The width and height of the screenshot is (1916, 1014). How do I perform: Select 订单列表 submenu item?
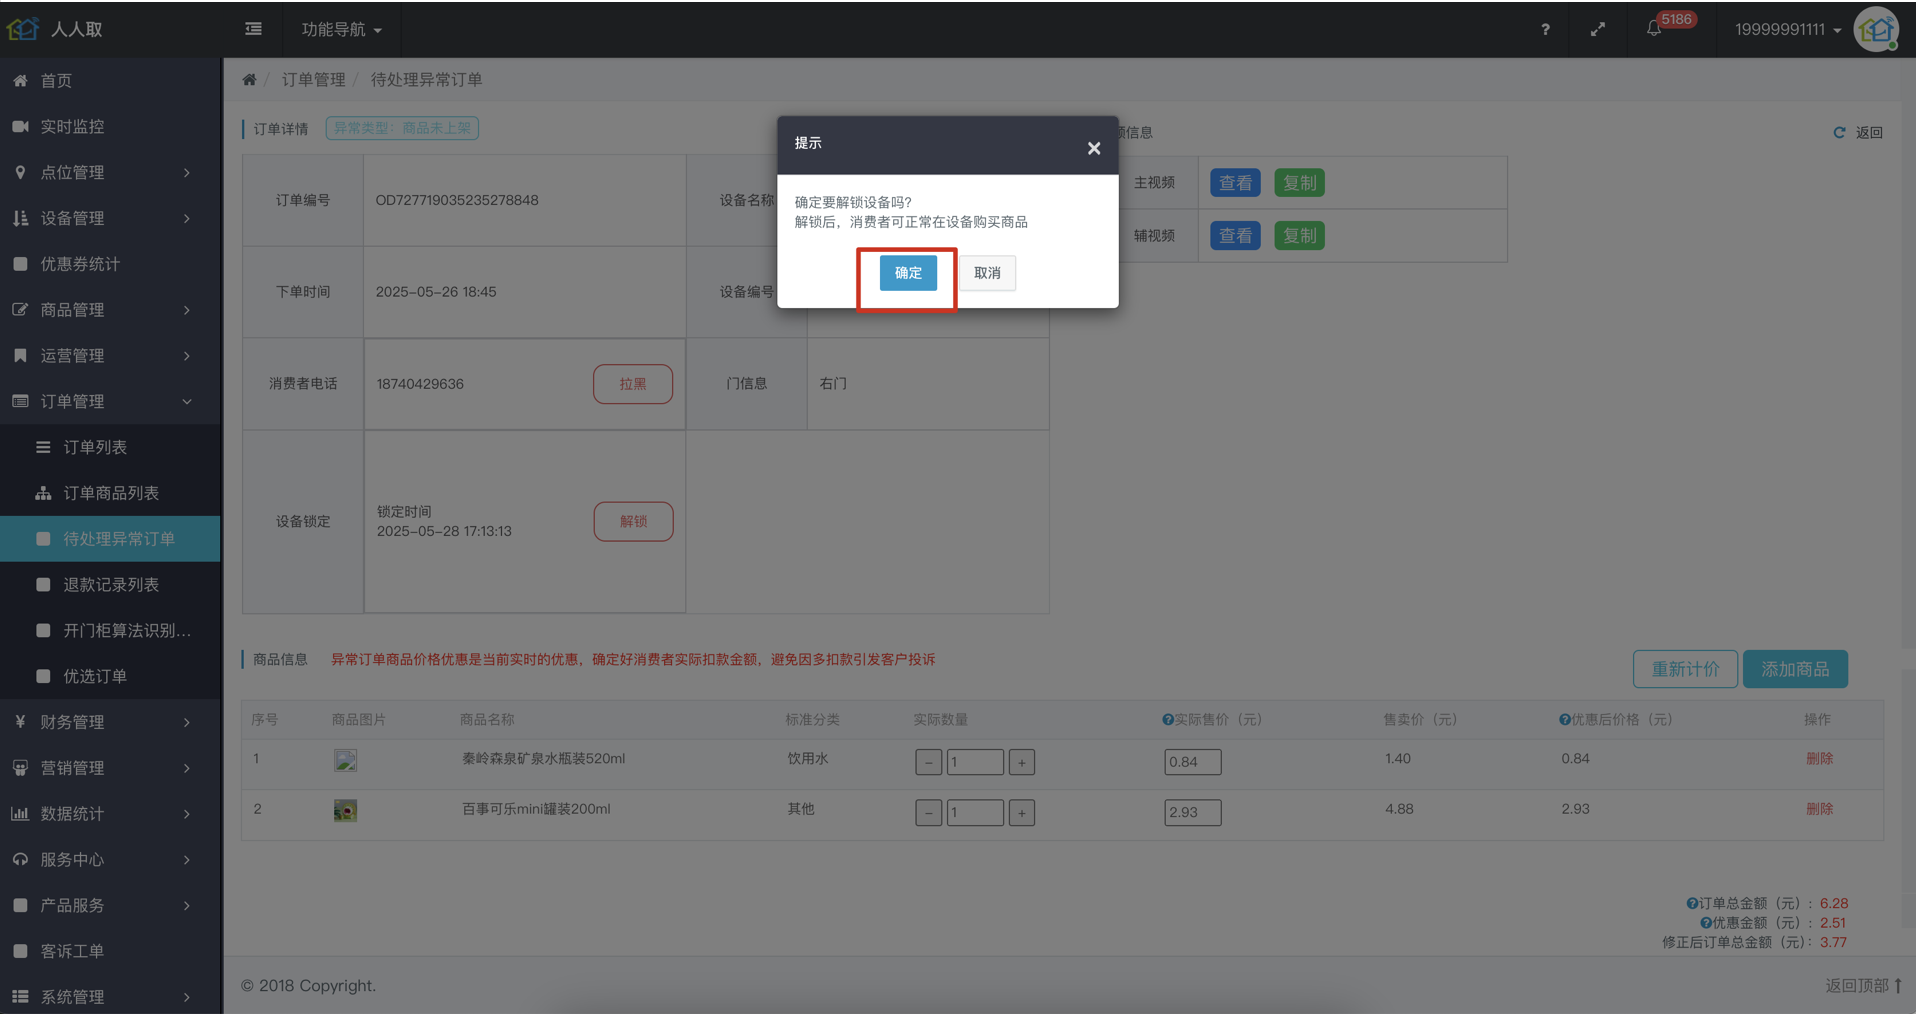click(x=110, y=447)
